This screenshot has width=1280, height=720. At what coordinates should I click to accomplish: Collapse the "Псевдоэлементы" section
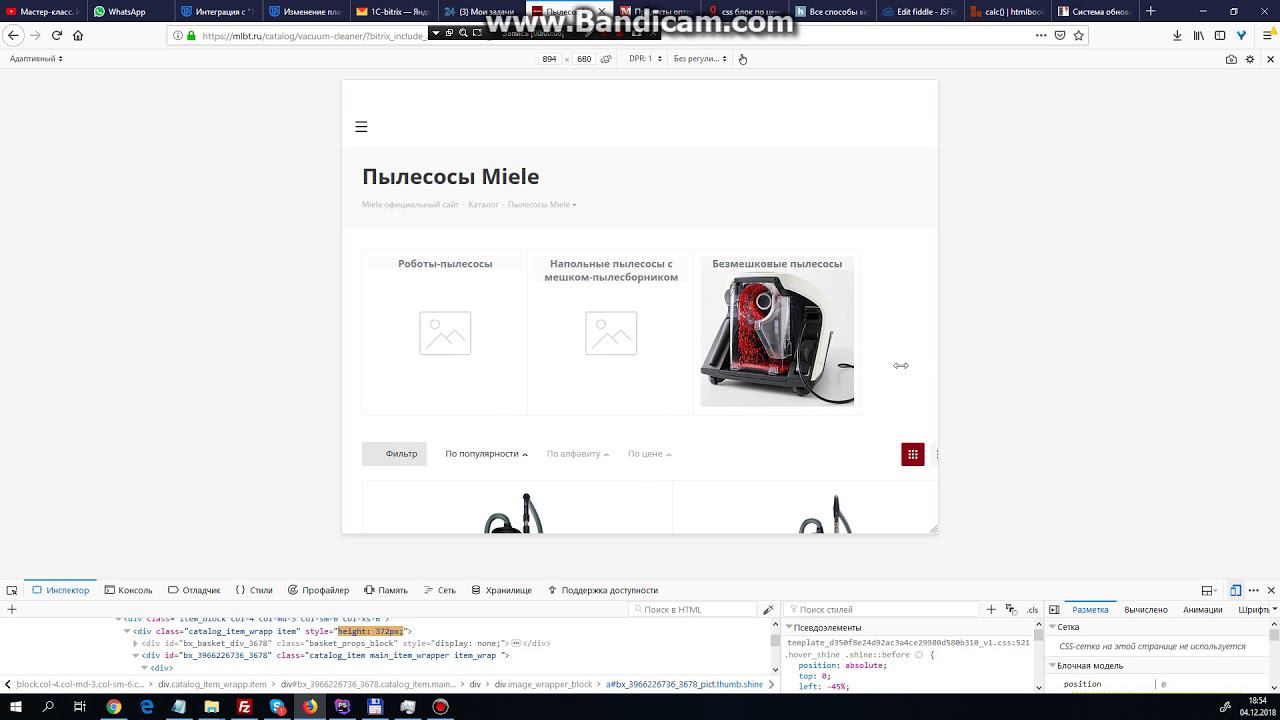click(x=790, y=627)
